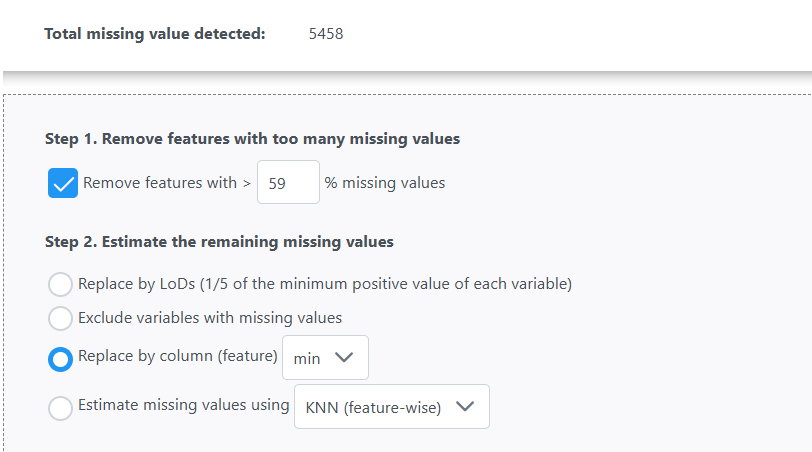Image resolution: width=812 pixels, height=452 pixels.
Task: Click the 'Estimate missing values using' label
Action: [x=183, y=404]
